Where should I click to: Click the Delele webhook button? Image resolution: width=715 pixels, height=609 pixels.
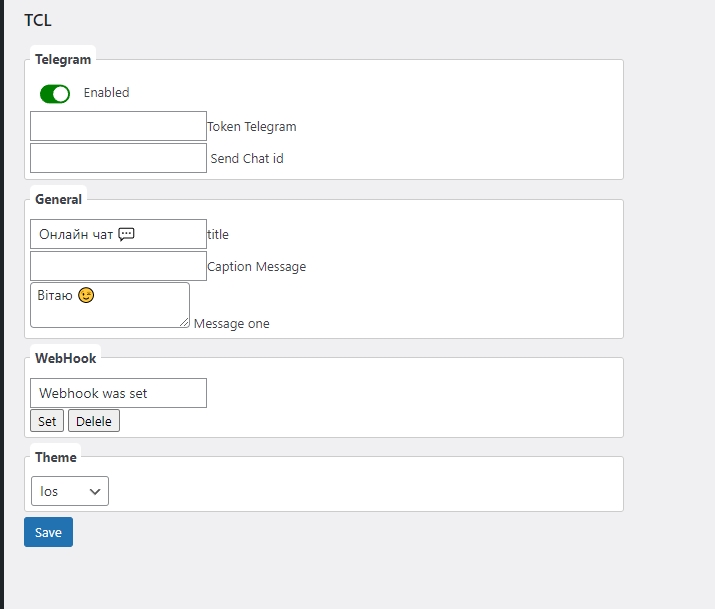pyautogui.click(x=94, y=421)
